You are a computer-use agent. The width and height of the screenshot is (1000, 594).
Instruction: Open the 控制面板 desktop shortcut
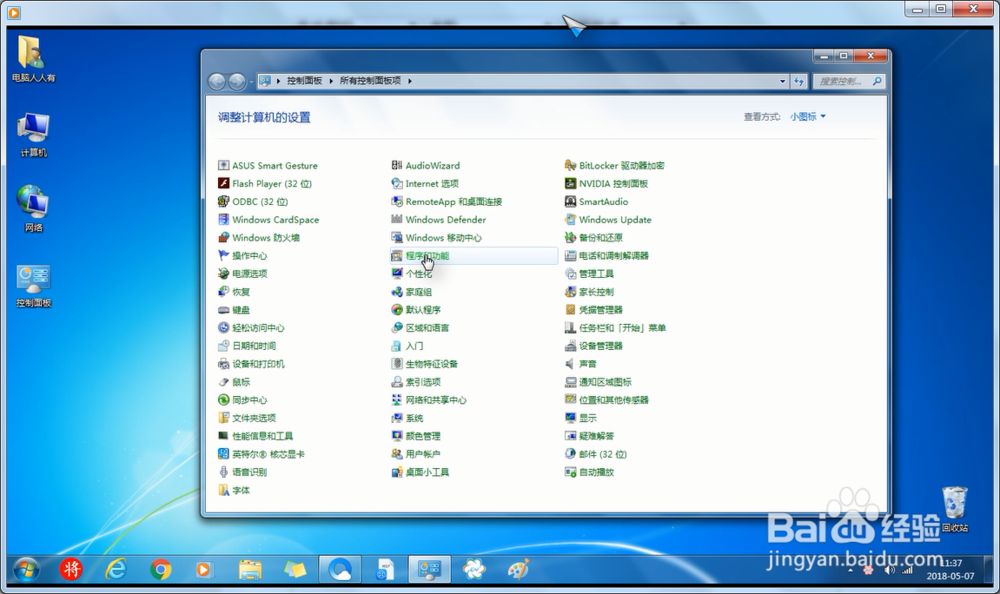tap(33, 285)
